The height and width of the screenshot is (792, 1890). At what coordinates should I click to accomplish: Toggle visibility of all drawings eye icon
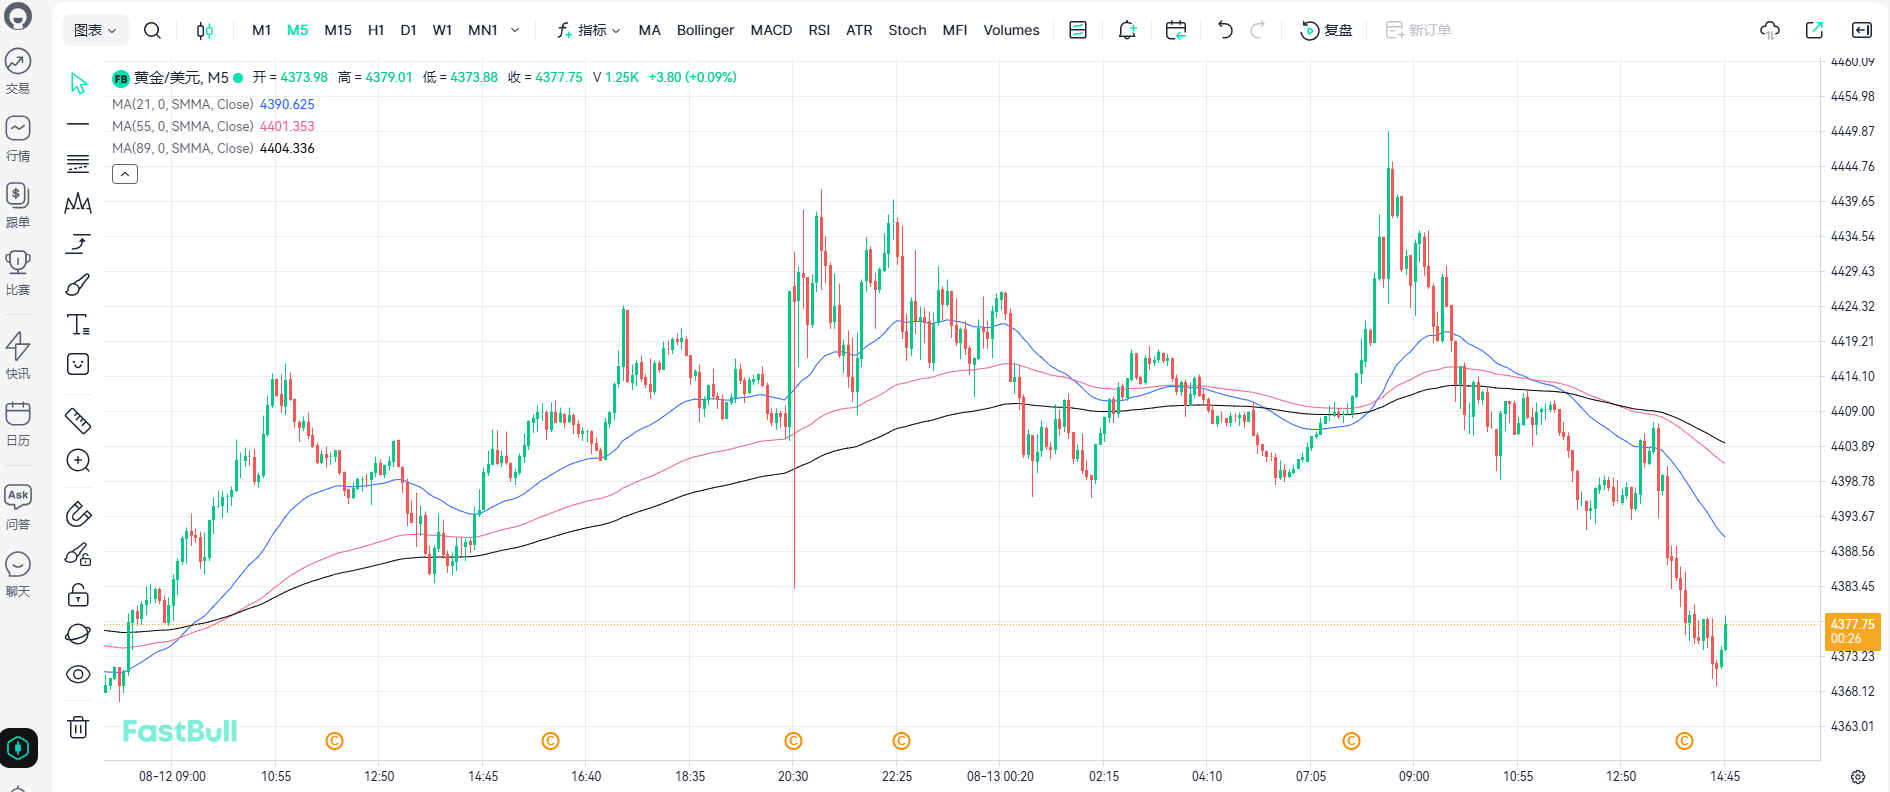(78, 674)
